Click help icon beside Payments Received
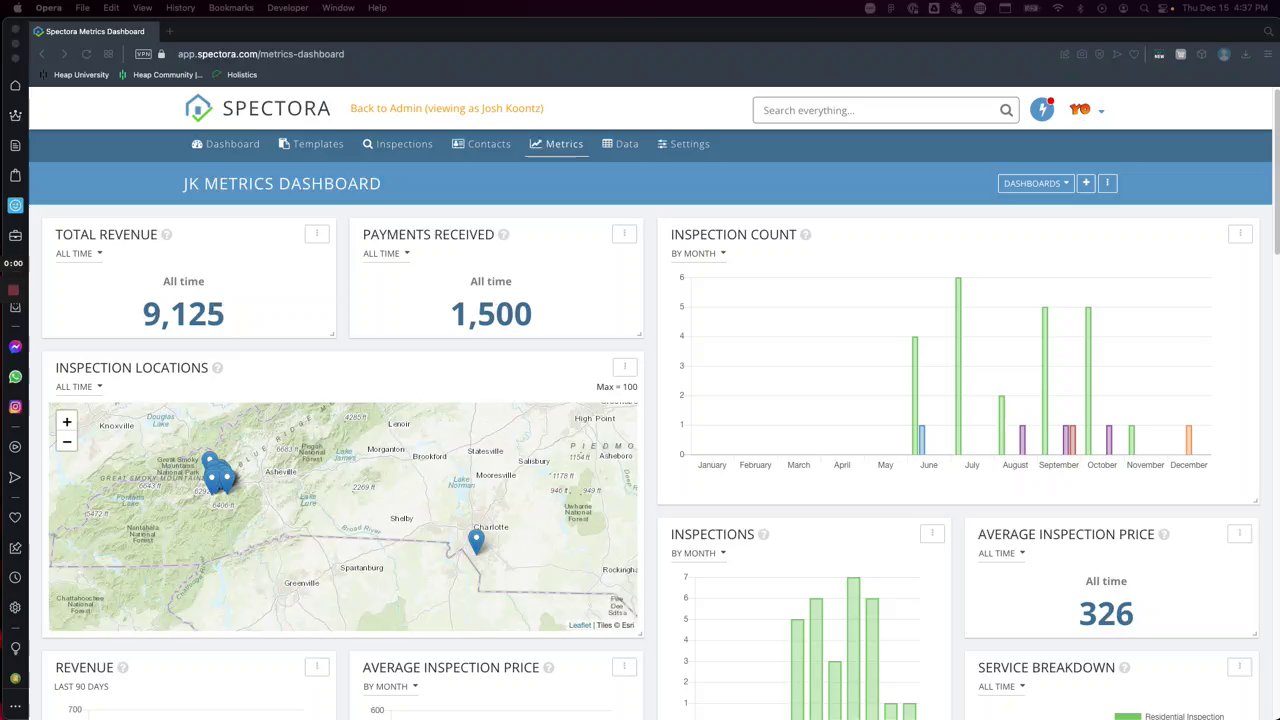 pos(504,235)
